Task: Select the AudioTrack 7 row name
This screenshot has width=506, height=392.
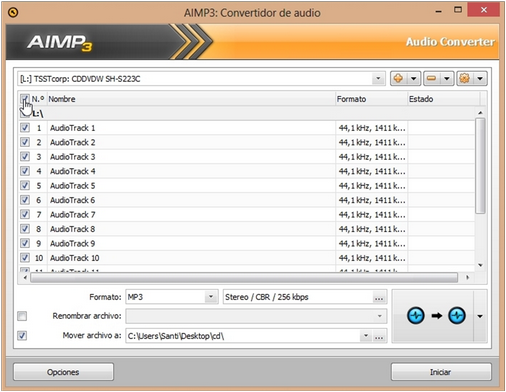Action: (73, 215)
